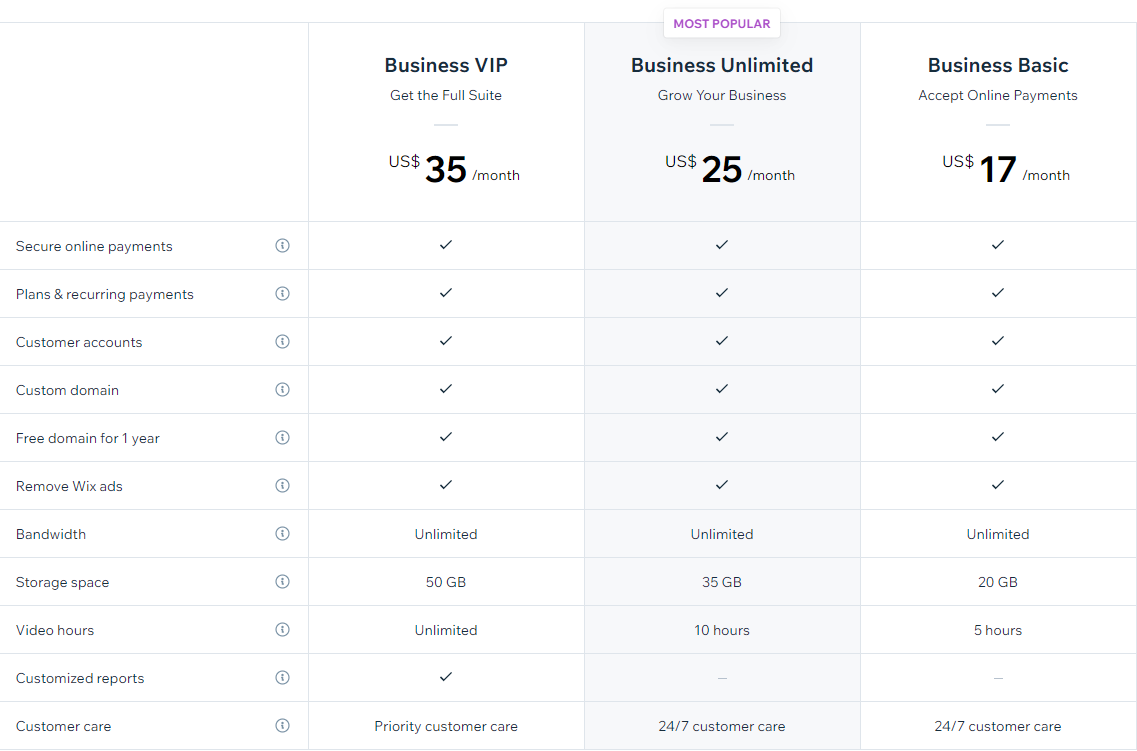
Task: Open the Customer care info icon
Action: point(282,726)
